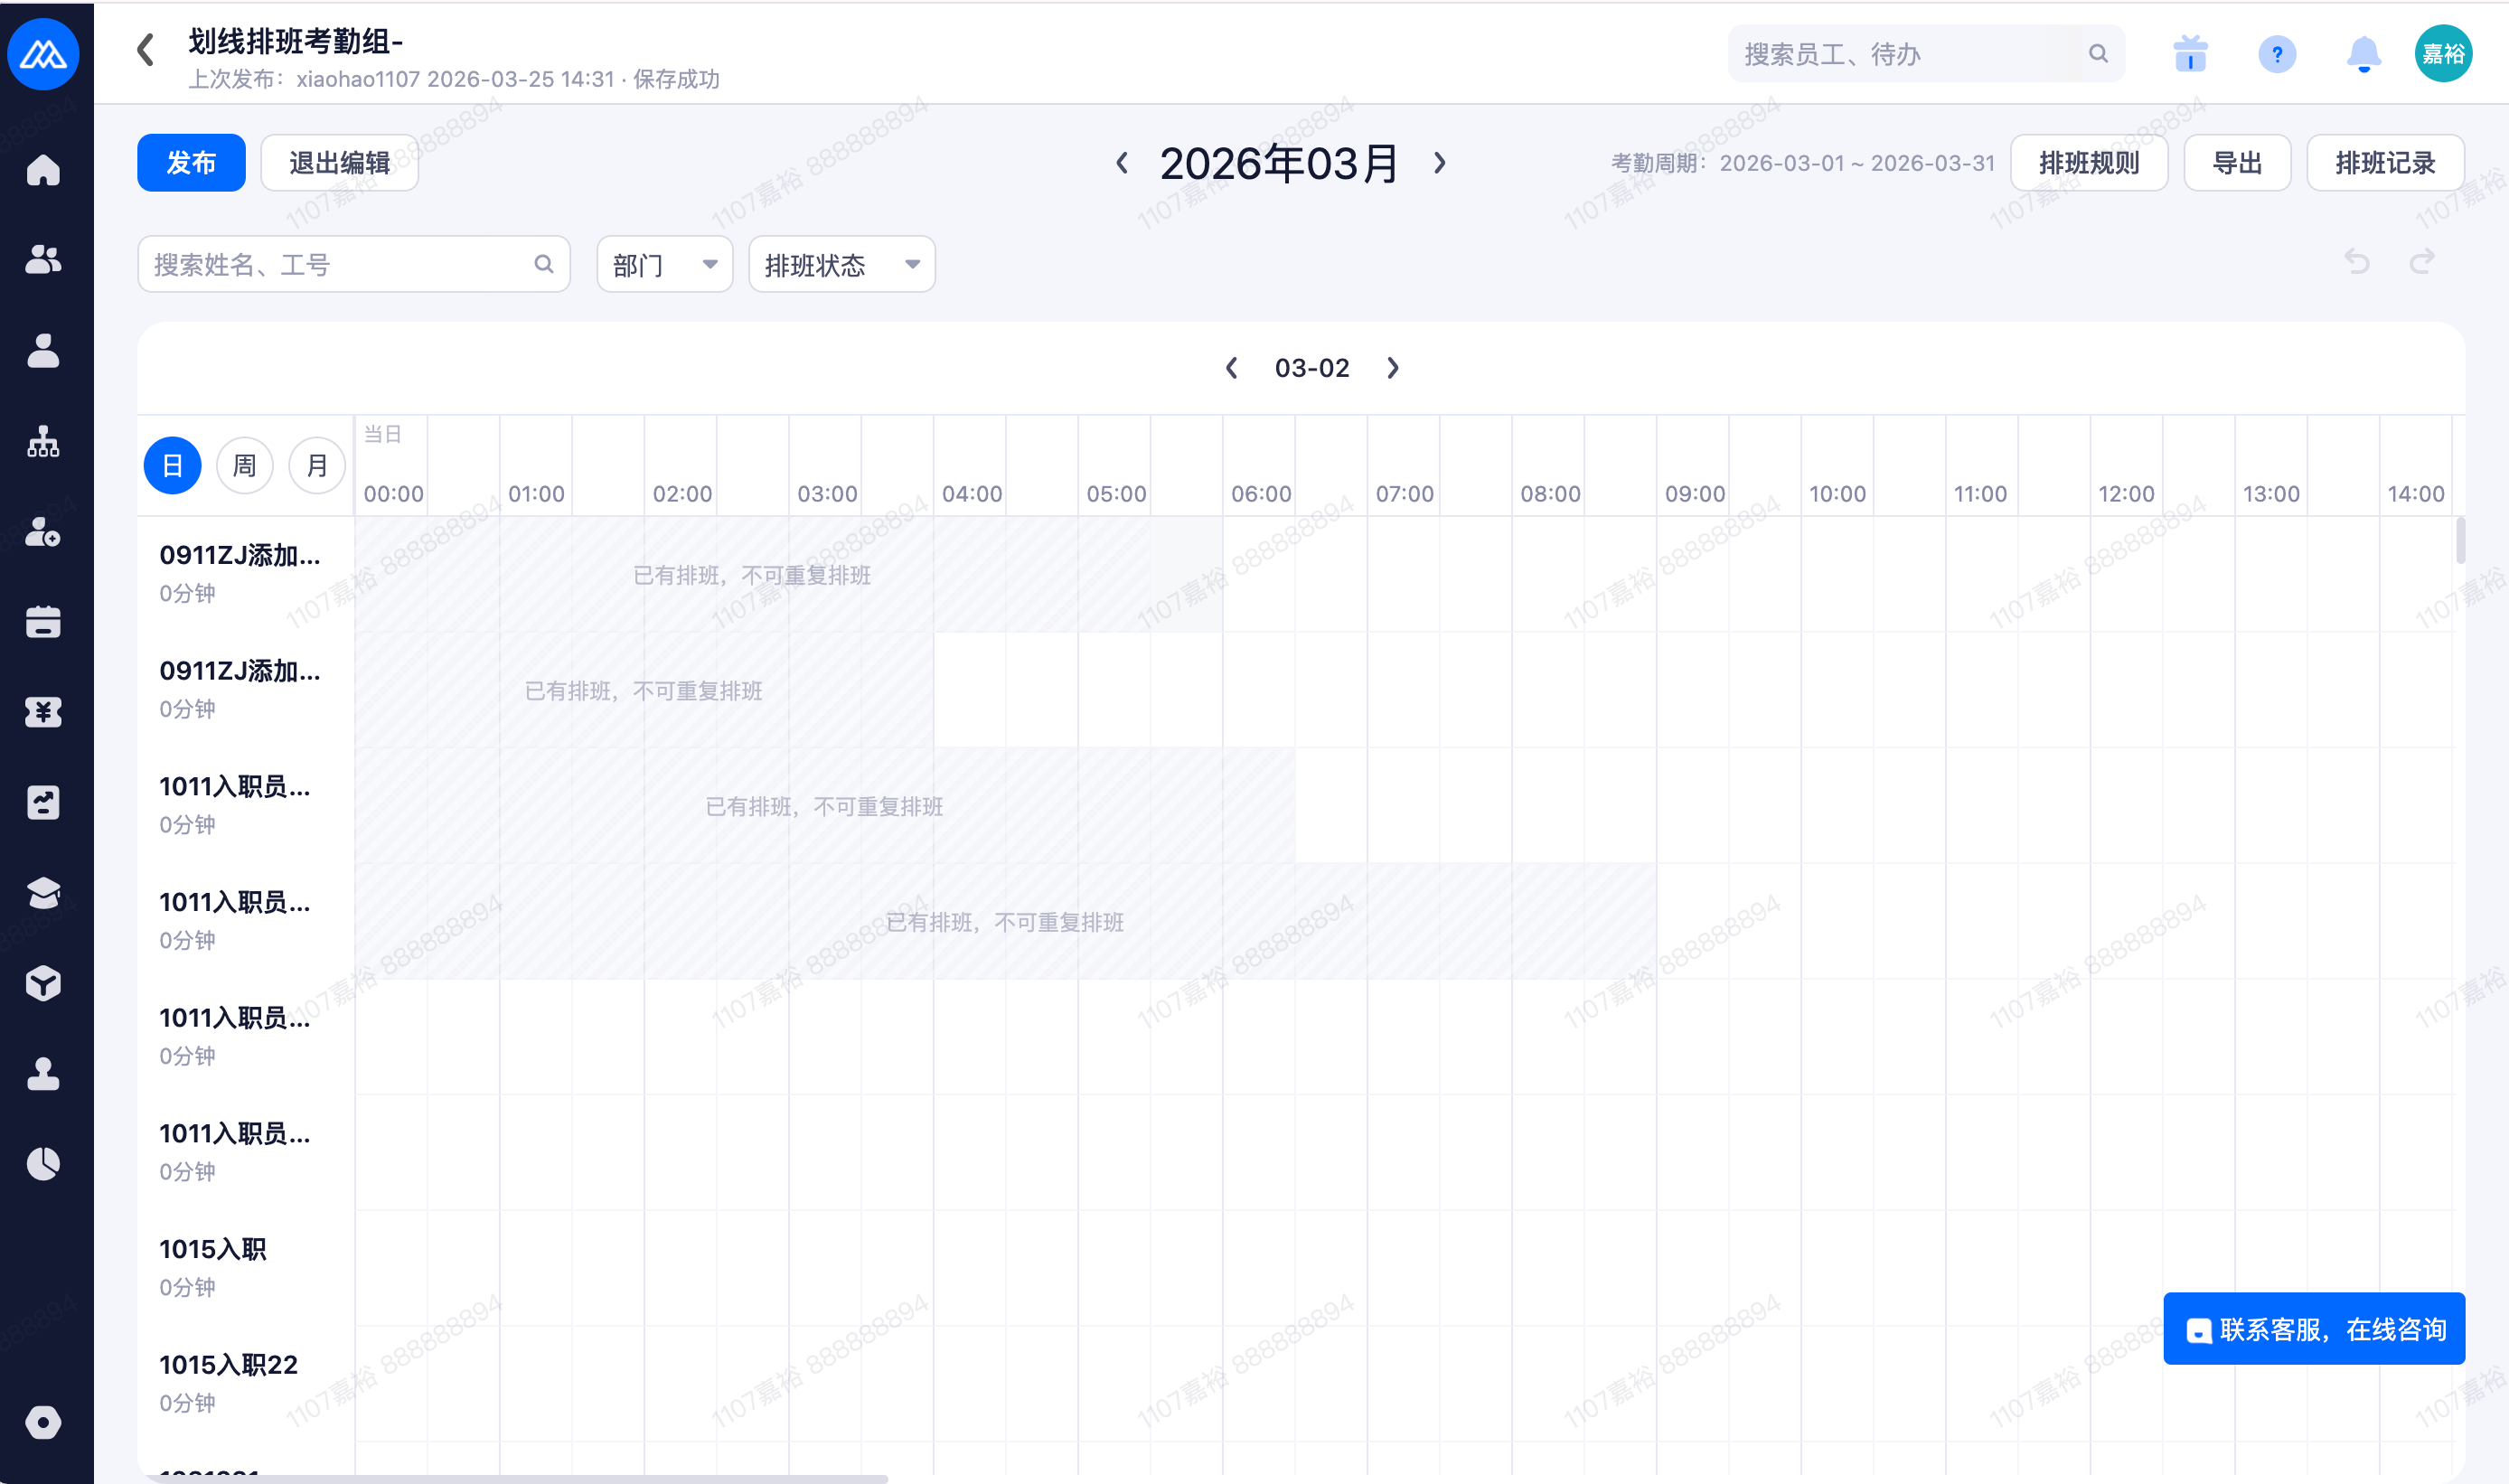This screenshot has height=1484, width=2509.
Task: Open the 部门 dropdown
Action: click(664, 265)
